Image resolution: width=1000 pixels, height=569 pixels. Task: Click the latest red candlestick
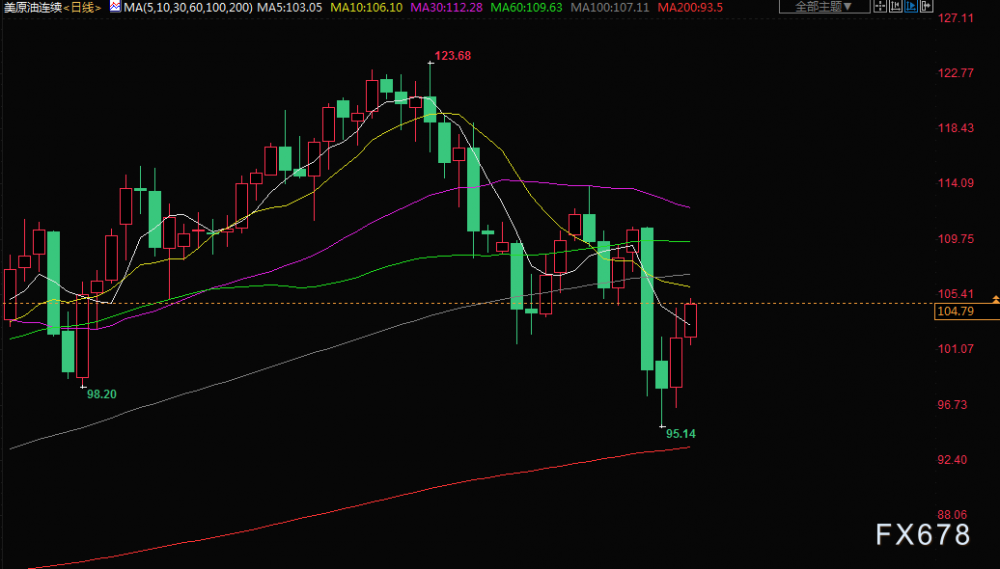click(691, 320)
